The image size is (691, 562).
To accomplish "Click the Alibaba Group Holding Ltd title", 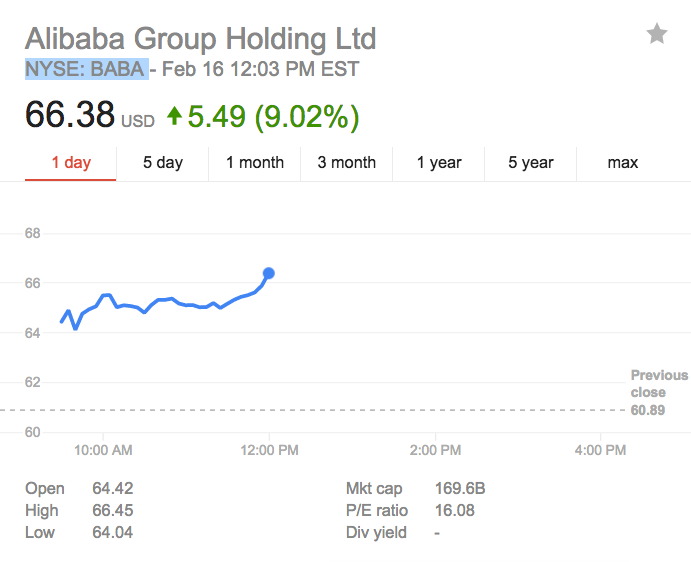I will click(x=200, y=39).
